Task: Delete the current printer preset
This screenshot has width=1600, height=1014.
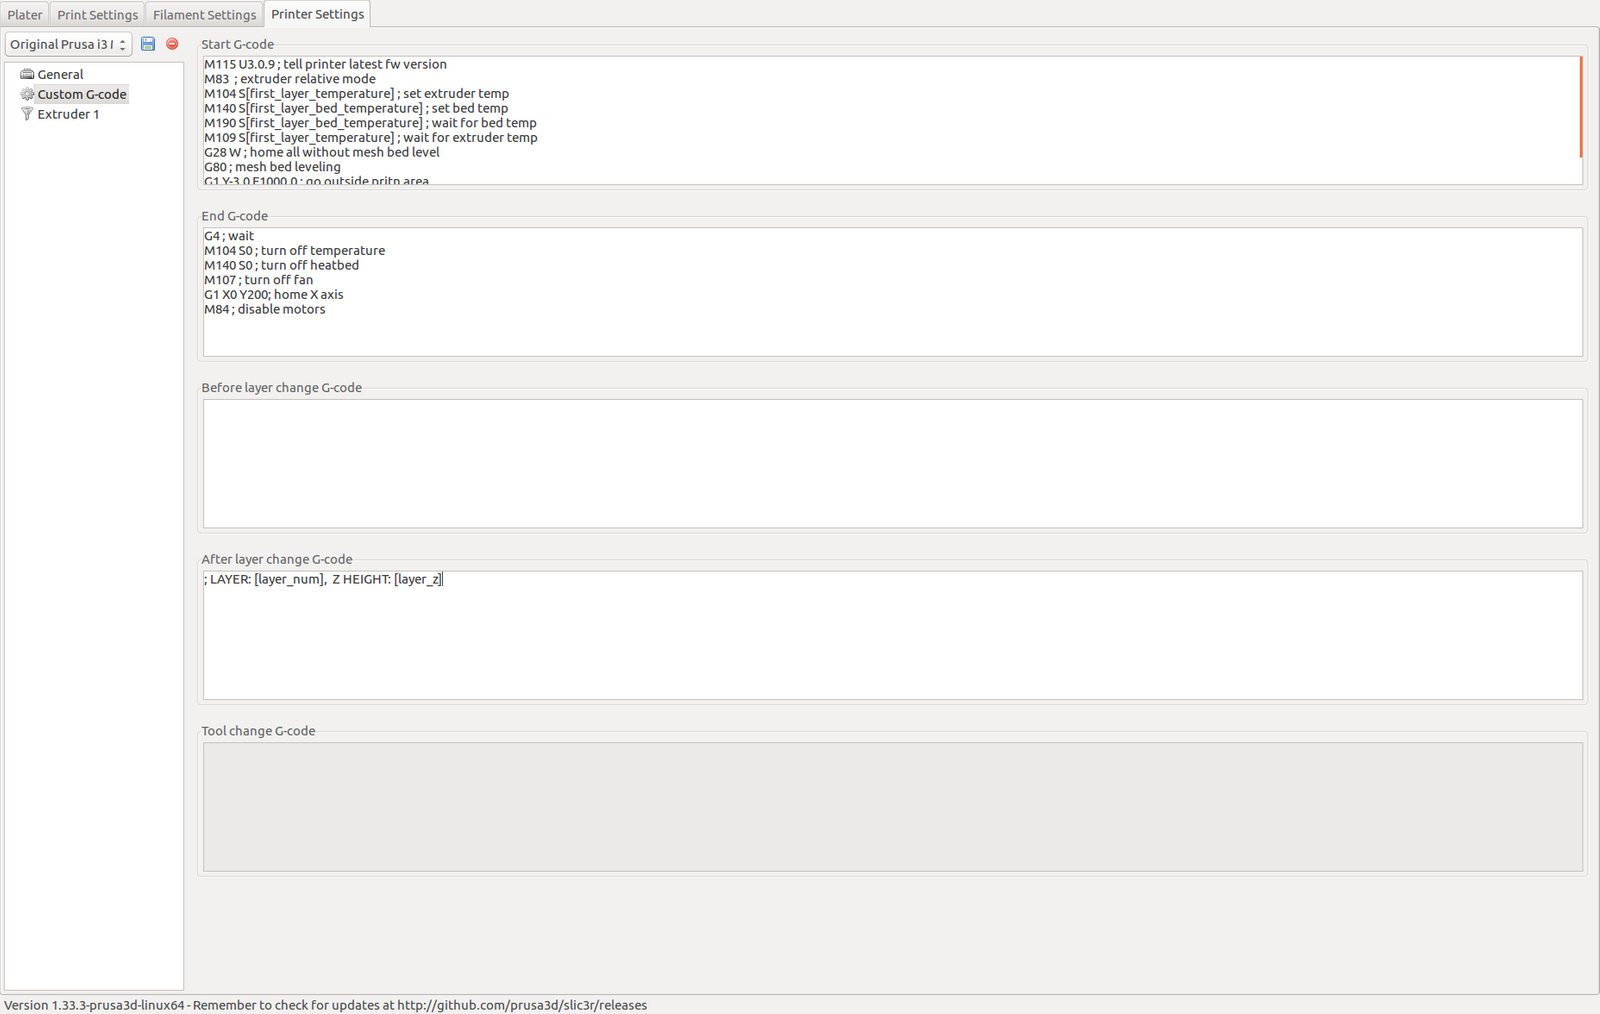Action: pos(172,44)
